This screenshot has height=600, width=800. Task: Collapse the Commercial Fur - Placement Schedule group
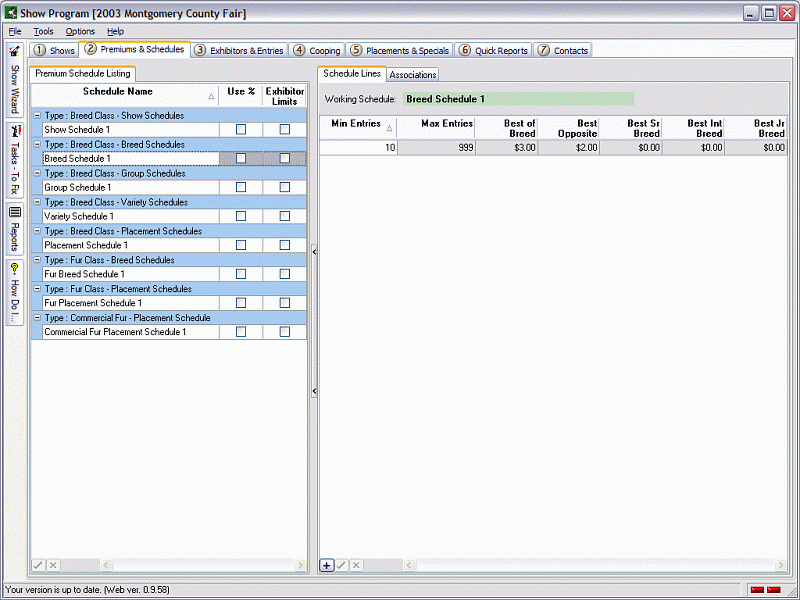(x=39, y=317)
